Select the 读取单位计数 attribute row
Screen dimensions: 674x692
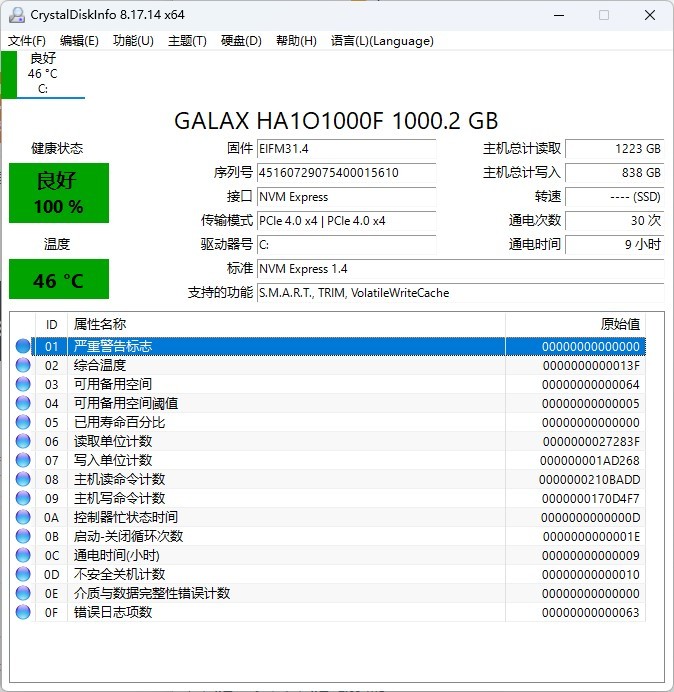pyautogui.click(x=328, y=441)
